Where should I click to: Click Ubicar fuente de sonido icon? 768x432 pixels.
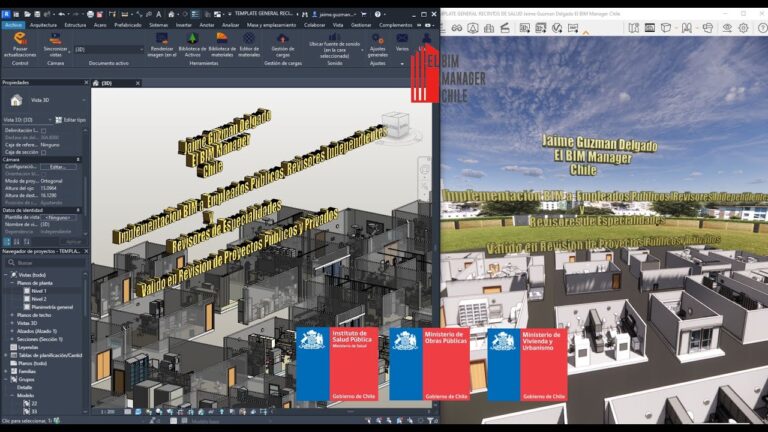335,37
